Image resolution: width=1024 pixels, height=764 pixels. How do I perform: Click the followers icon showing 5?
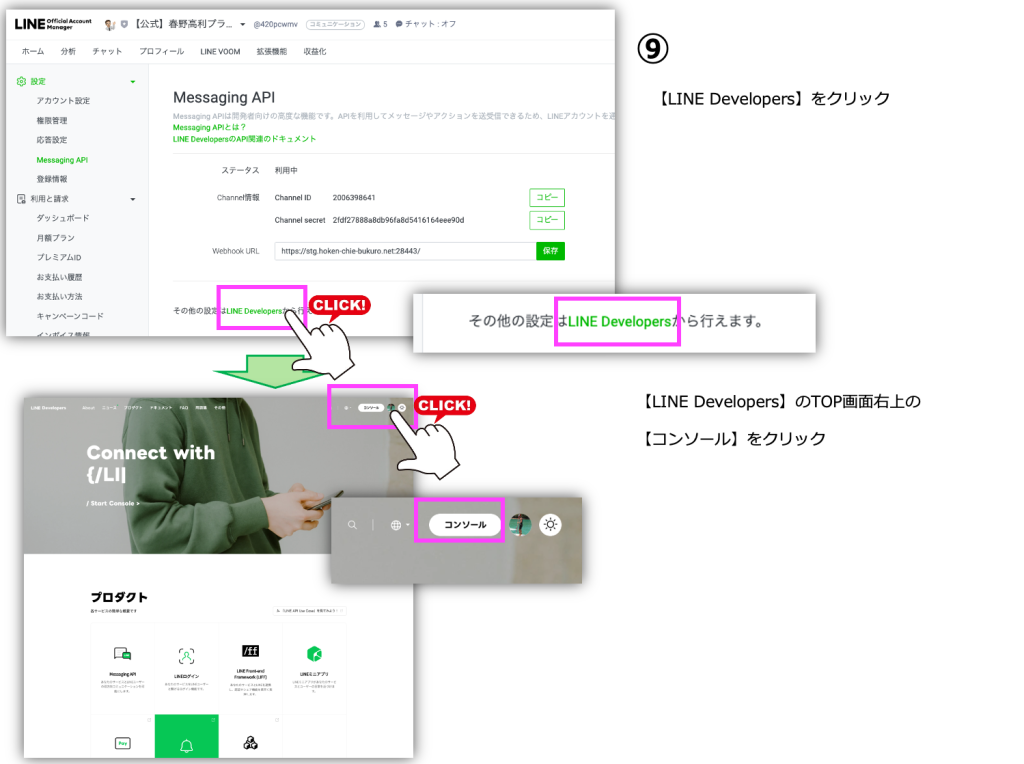[377, 24]
